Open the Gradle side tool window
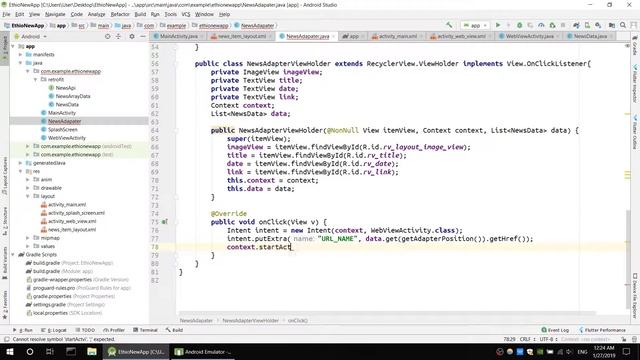 tap(635, 46)
